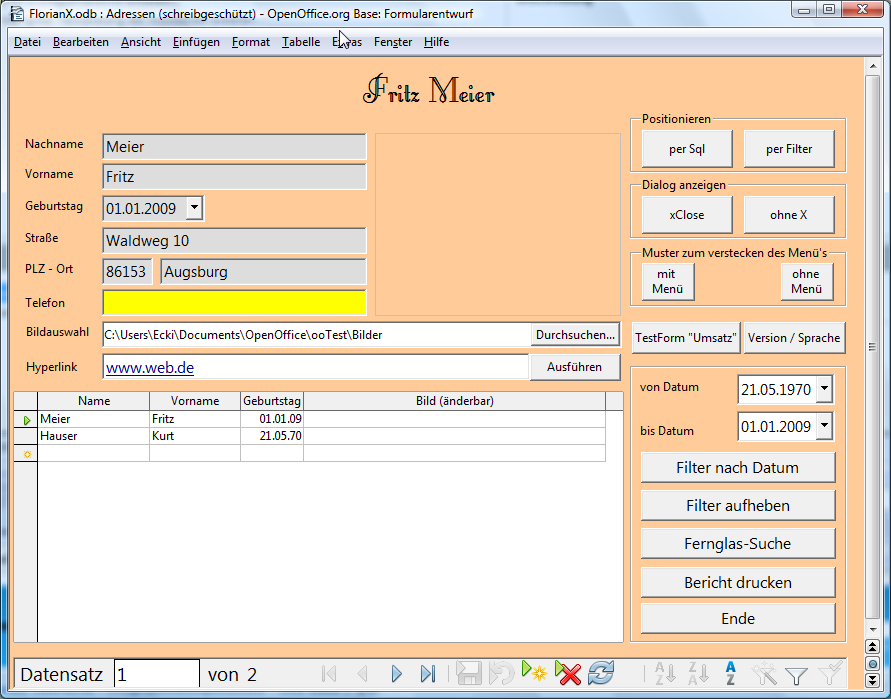Image resolution: width=891 pixels, height=699 pixels.
Task: Click the previous page double-arrow below scrollbar
Action: (x=872, y=647)
